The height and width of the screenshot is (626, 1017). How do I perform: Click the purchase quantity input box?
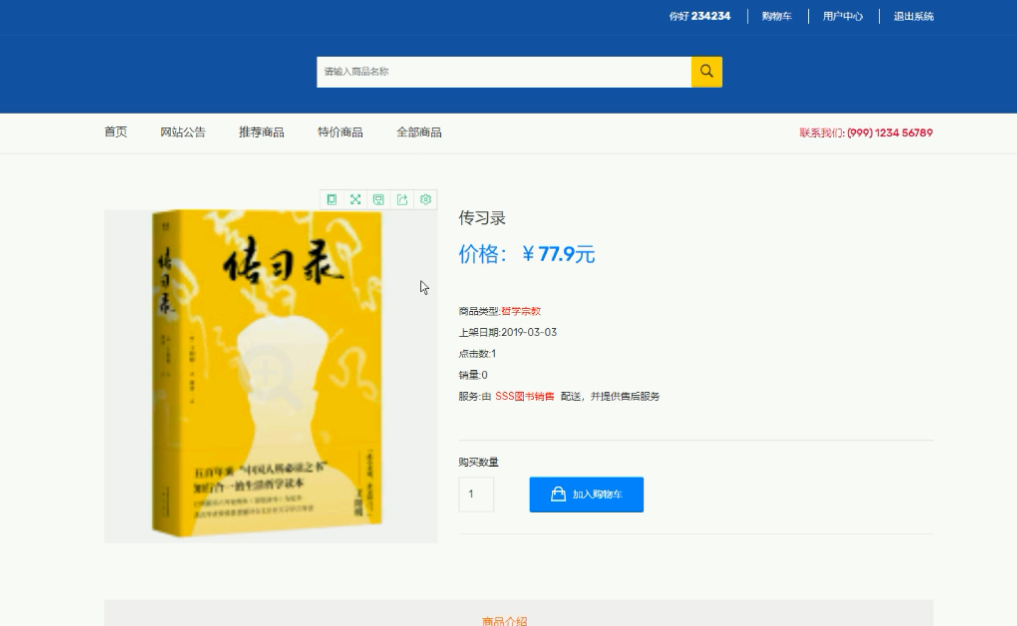476,494
